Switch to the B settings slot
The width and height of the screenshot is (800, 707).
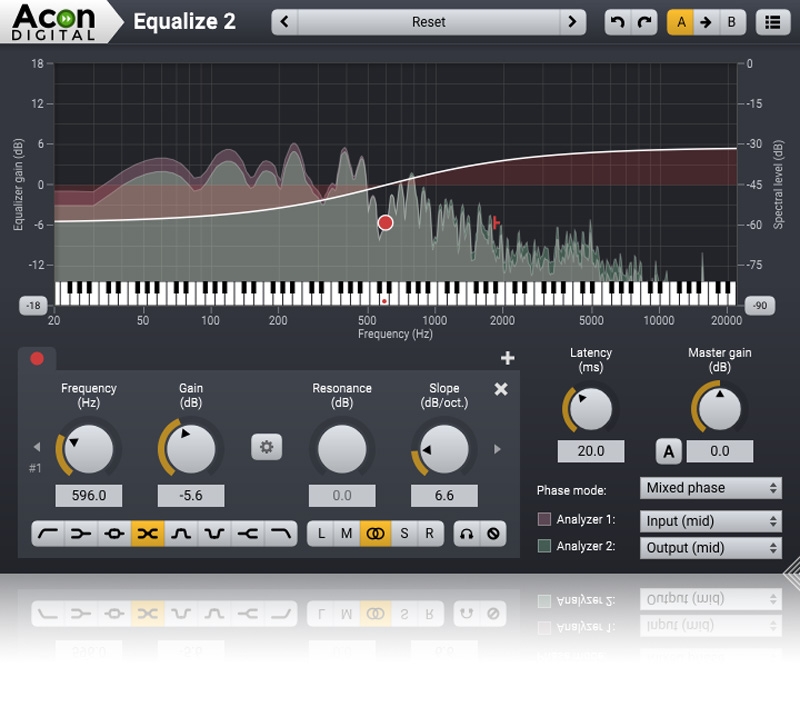coord(732,22)
